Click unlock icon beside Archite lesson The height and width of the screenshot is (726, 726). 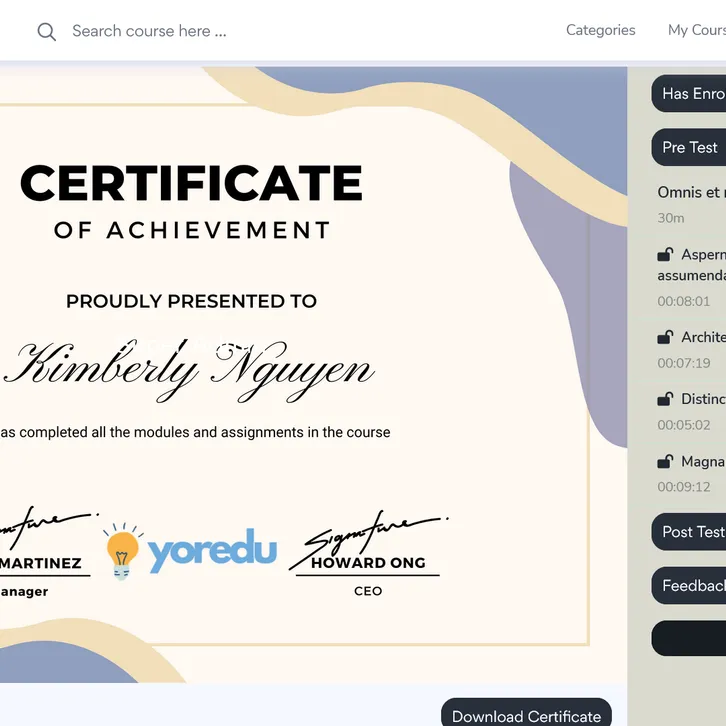click(665, 337)
